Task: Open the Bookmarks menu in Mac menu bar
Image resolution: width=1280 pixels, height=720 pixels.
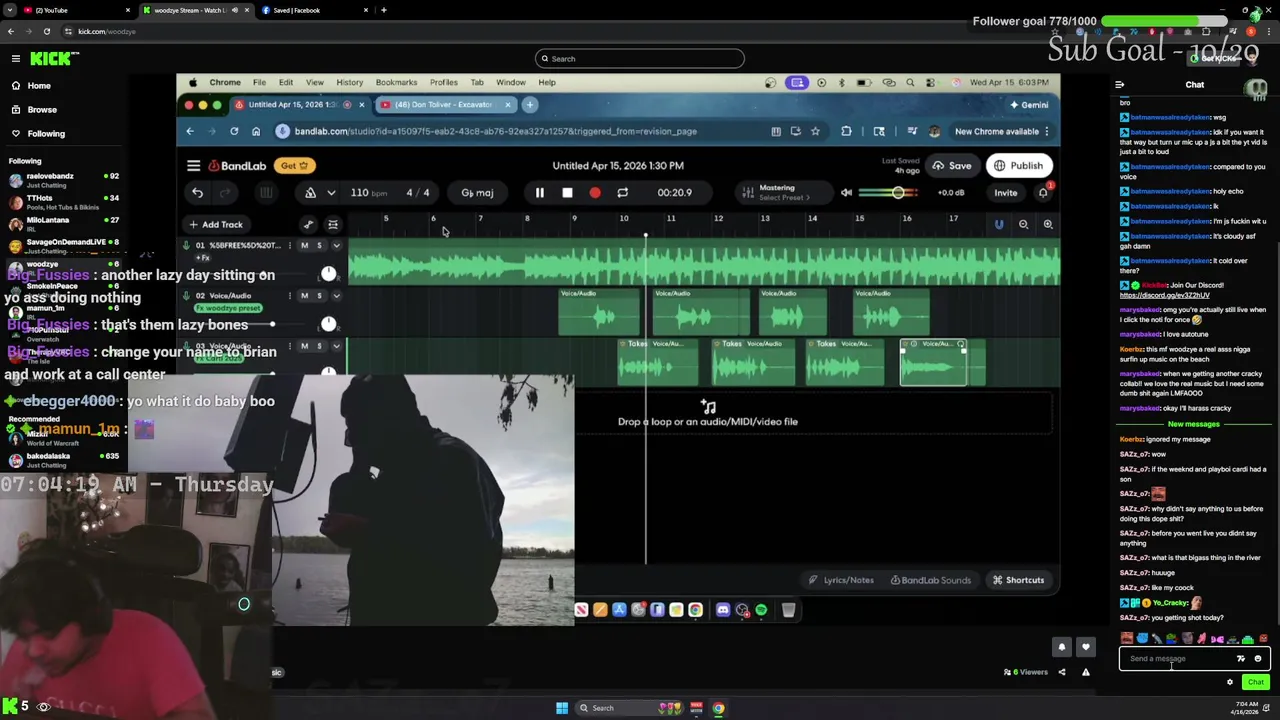Action: coord(396,82)
